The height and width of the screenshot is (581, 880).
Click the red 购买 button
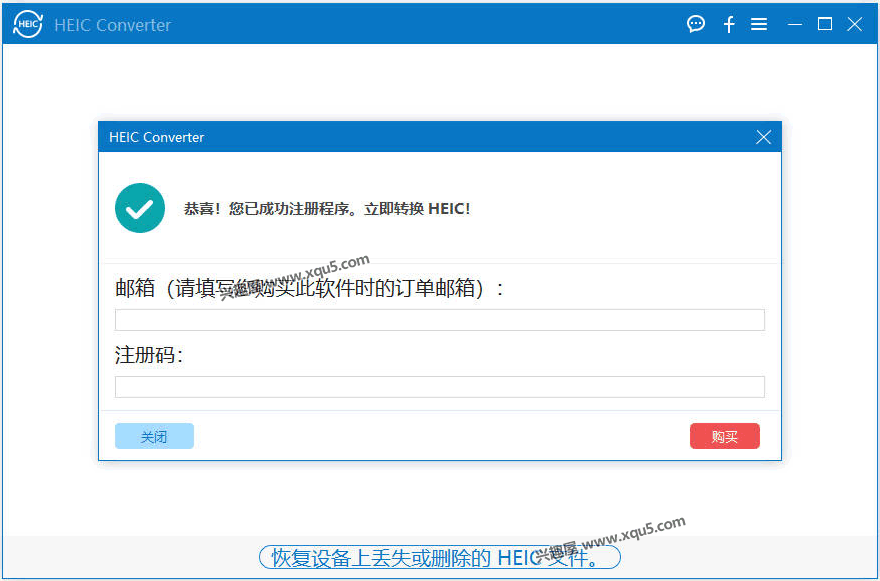[x=724, y=436]
